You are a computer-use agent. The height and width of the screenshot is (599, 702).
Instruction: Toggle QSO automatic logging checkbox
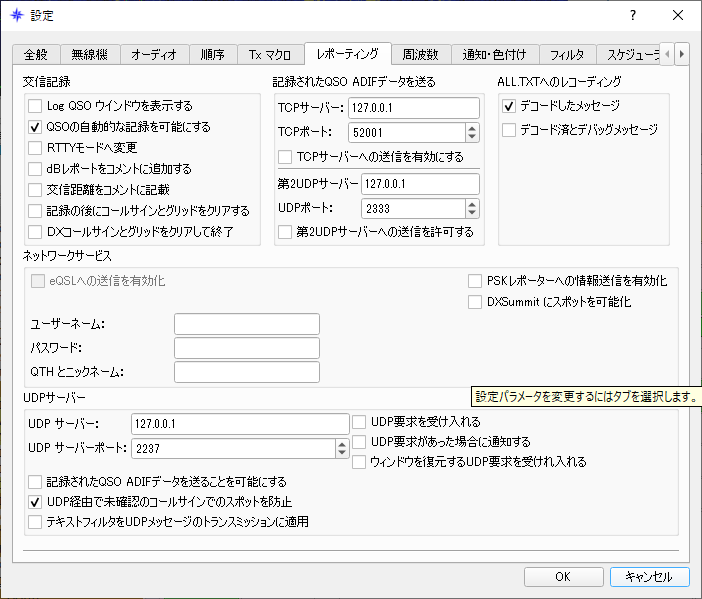[x=36, y=127]
